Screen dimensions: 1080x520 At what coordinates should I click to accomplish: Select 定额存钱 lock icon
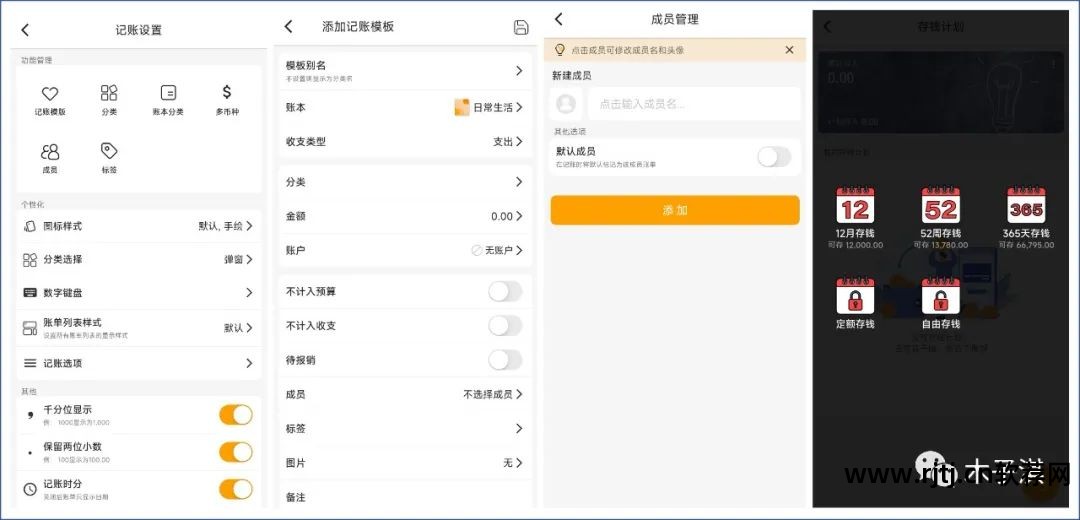(855, 297)
